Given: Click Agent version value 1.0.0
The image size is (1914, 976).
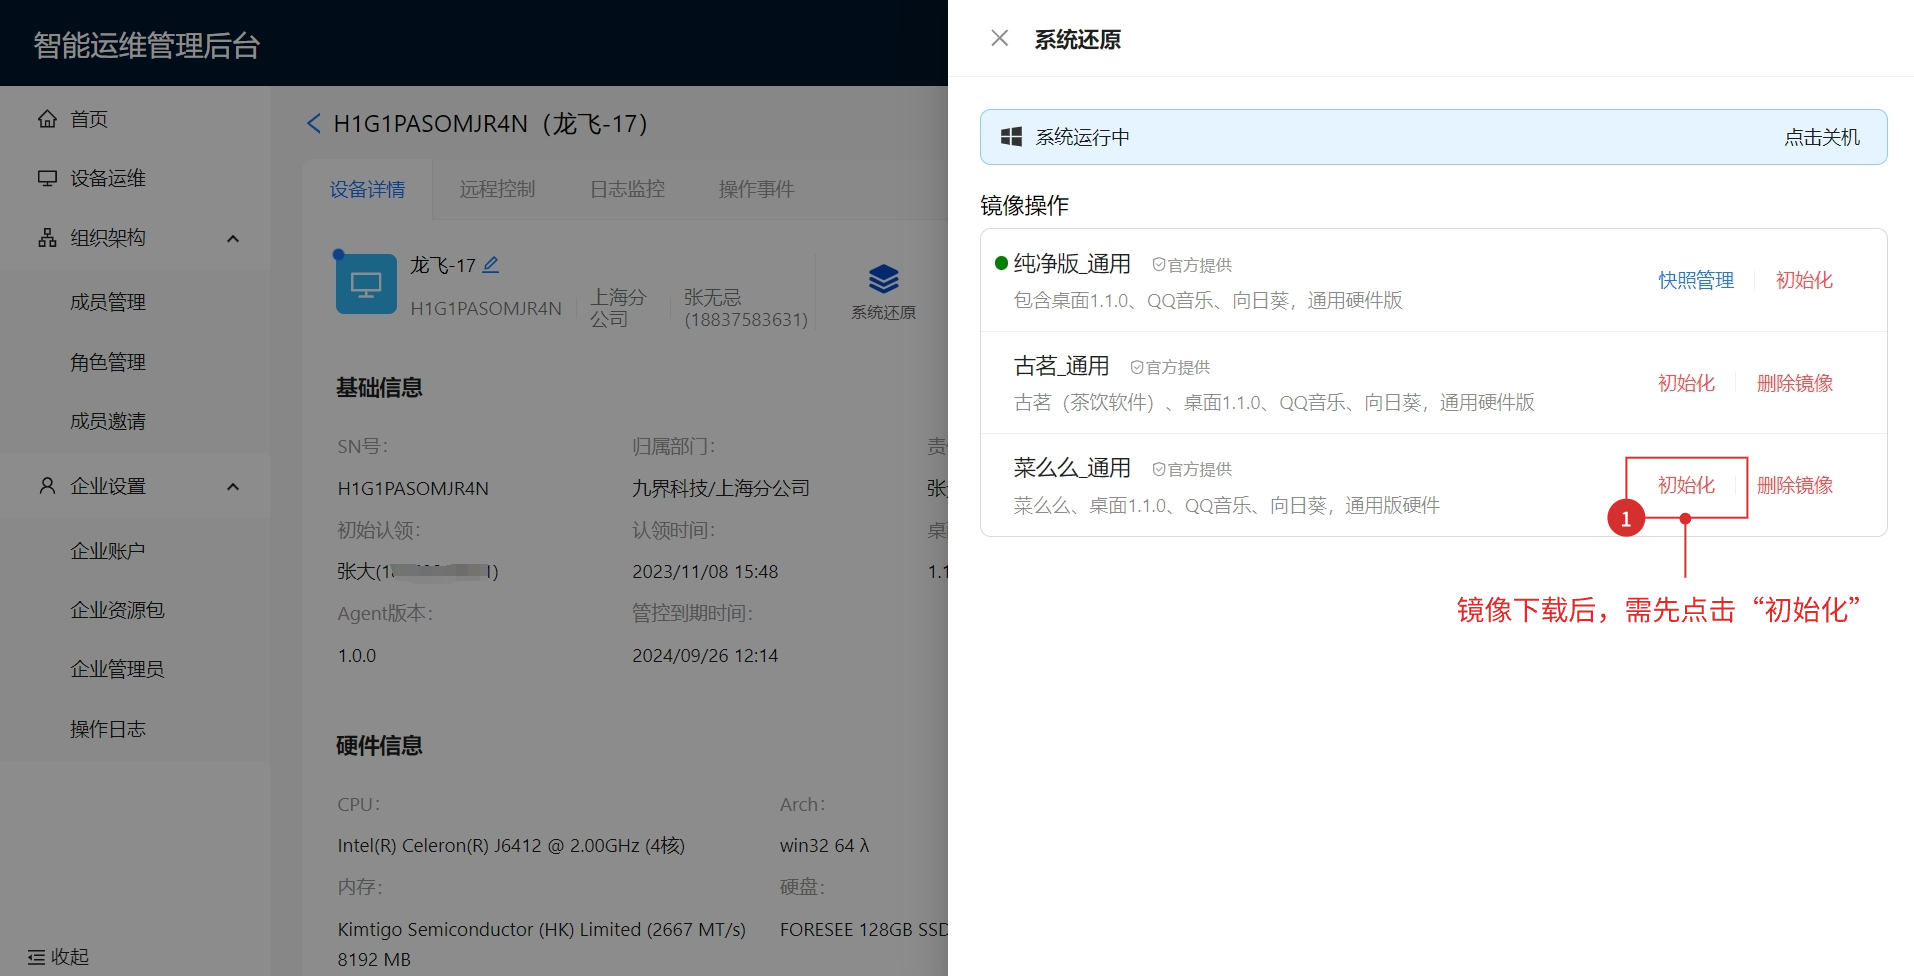Looking at the screenshot, I should (x=357, y=656).
